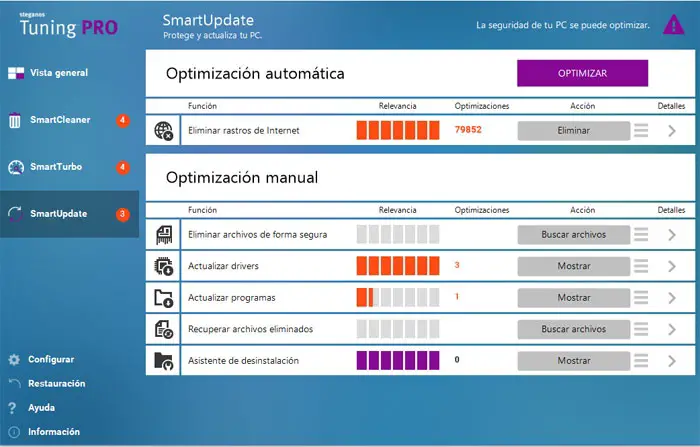700x447 pixels.
Task: Click partially filled relevance bar for Actualizar programas
Action: (x=398, y=297)
